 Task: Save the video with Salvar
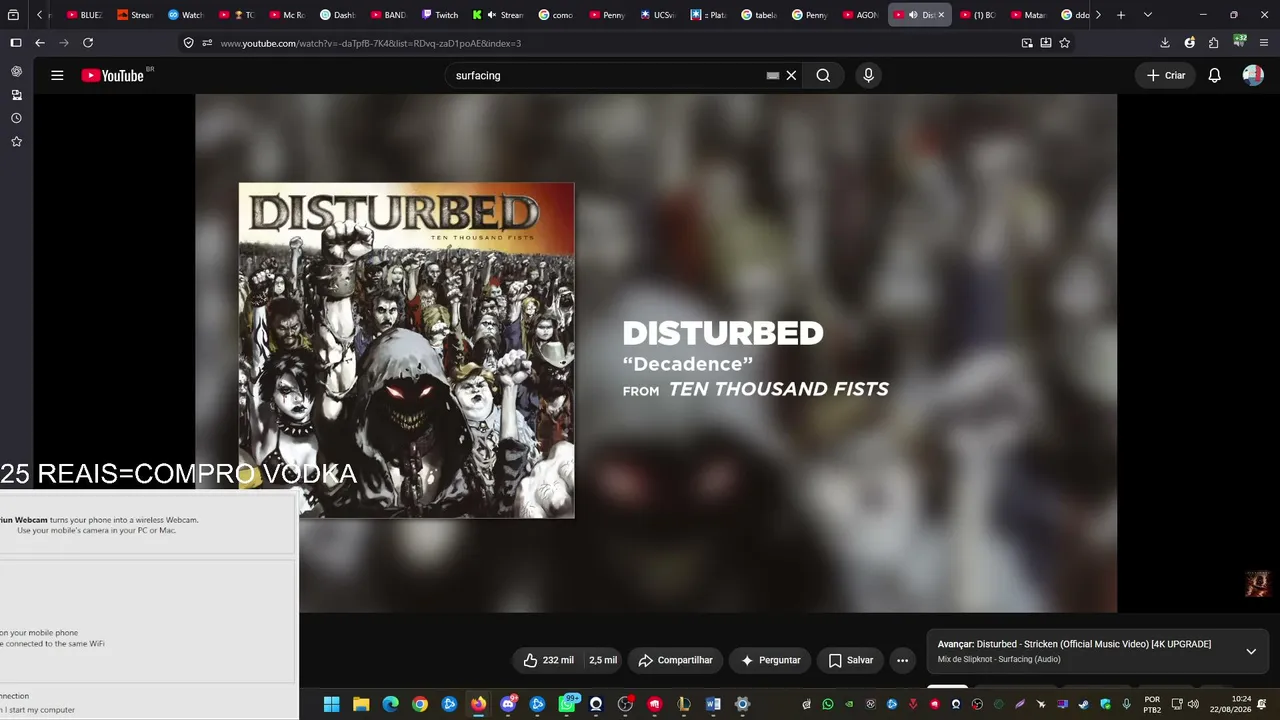coord(850,660)
